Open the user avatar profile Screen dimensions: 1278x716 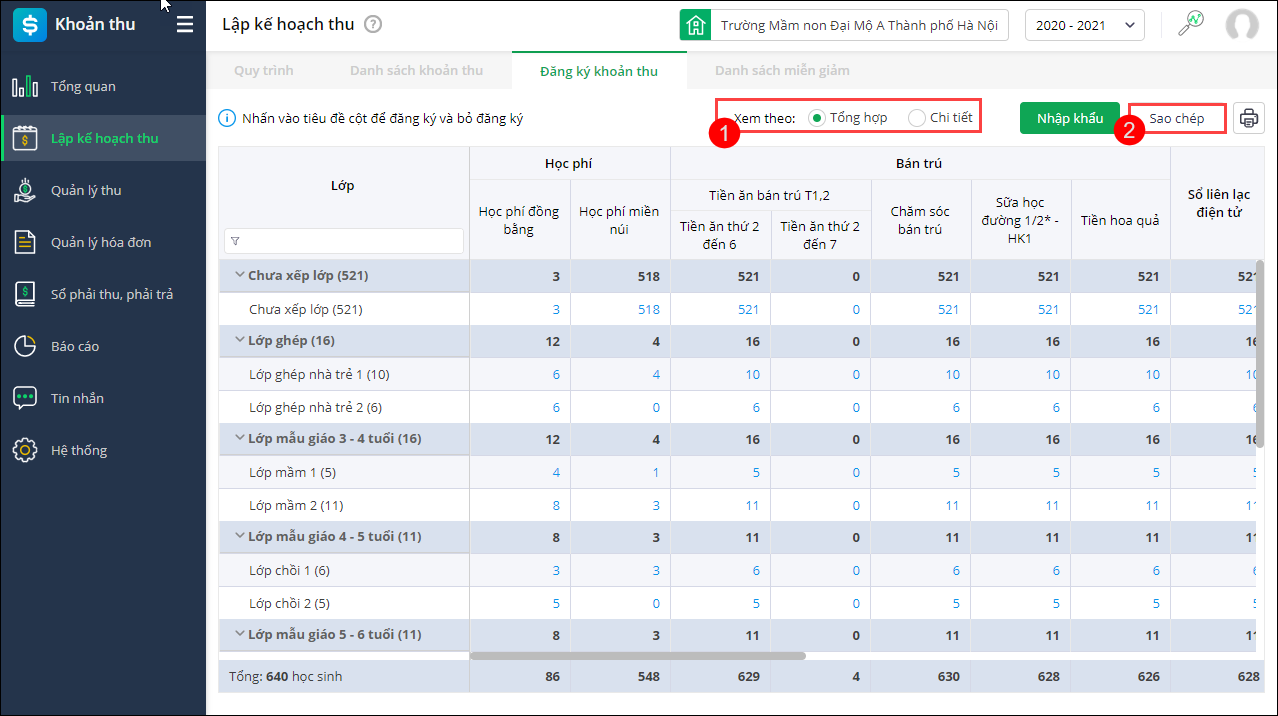pyautogui.click(x=1242, y=25)
